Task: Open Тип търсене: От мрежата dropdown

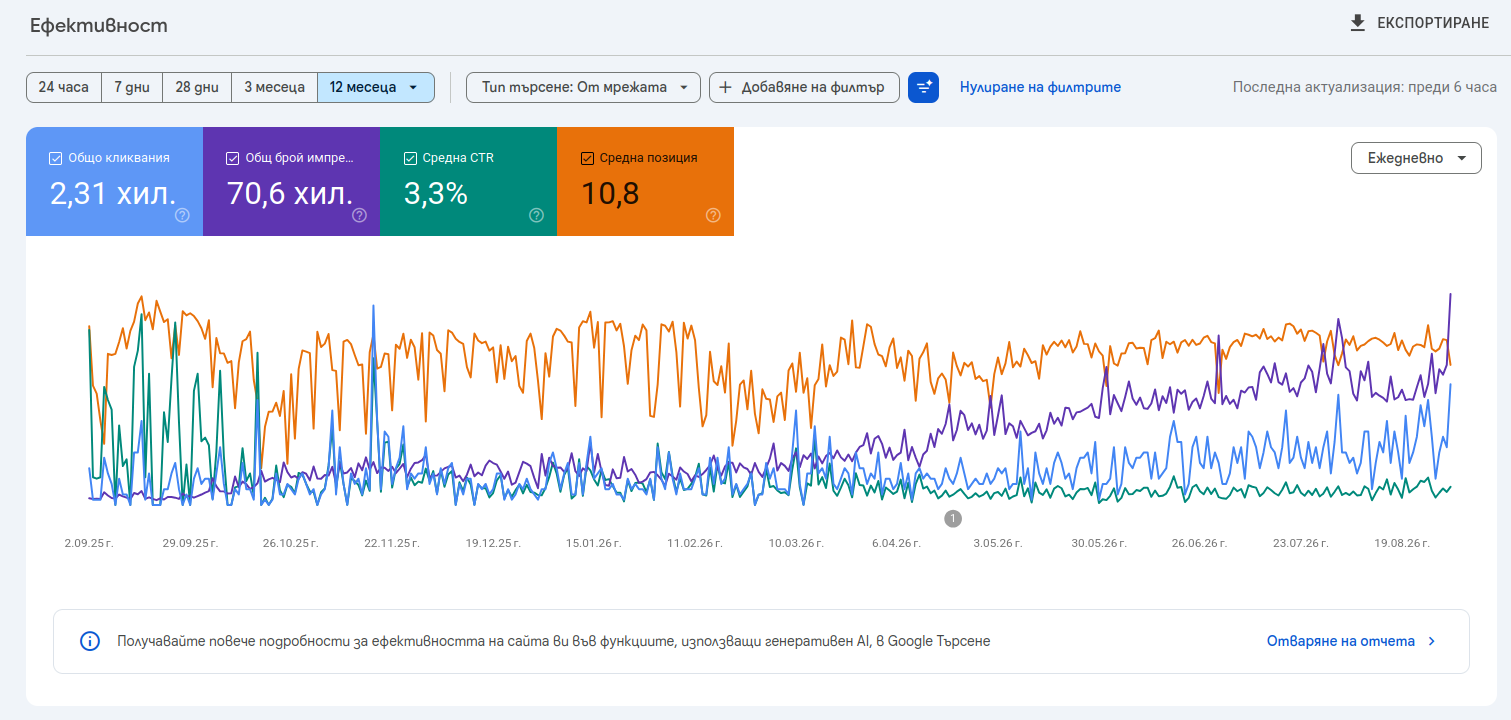Action: coord(583,87)
